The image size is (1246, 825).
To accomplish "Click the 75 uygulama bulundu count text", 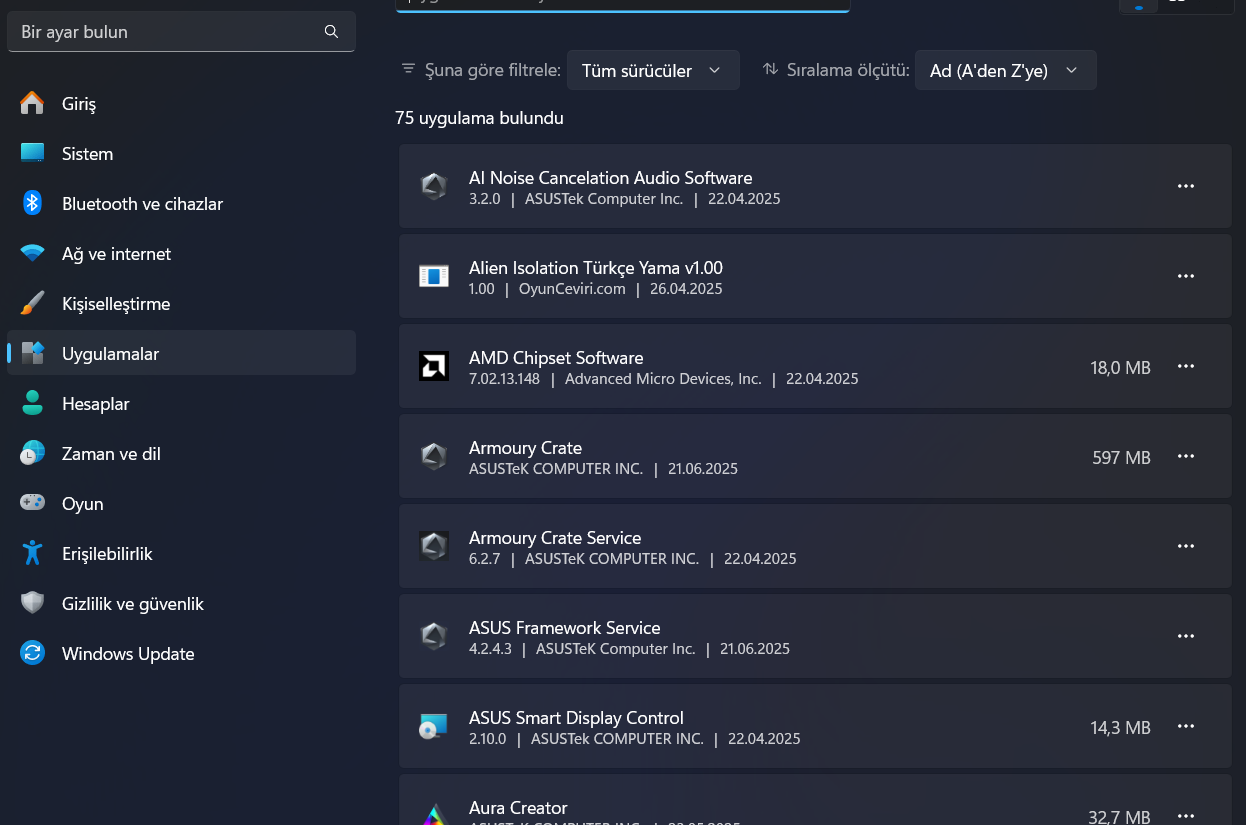I will [479, 118].
